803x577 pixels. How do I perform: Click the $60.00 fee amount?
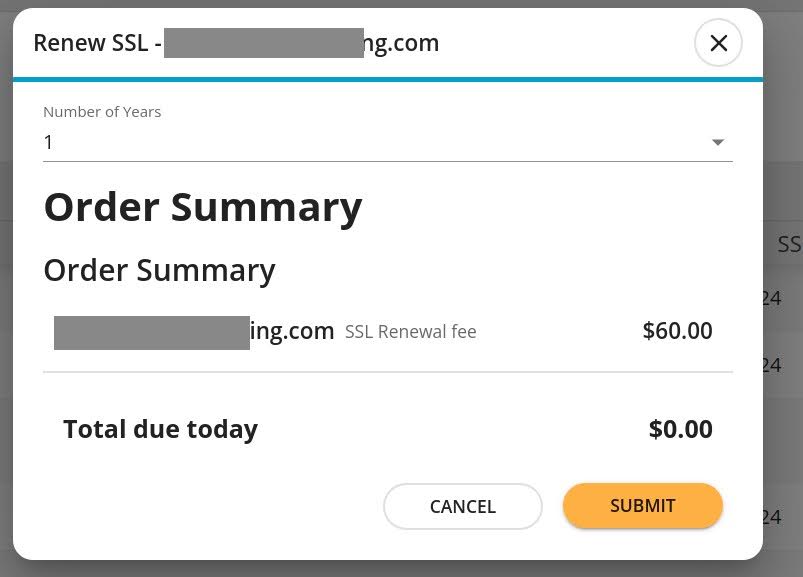pos(677,330)
